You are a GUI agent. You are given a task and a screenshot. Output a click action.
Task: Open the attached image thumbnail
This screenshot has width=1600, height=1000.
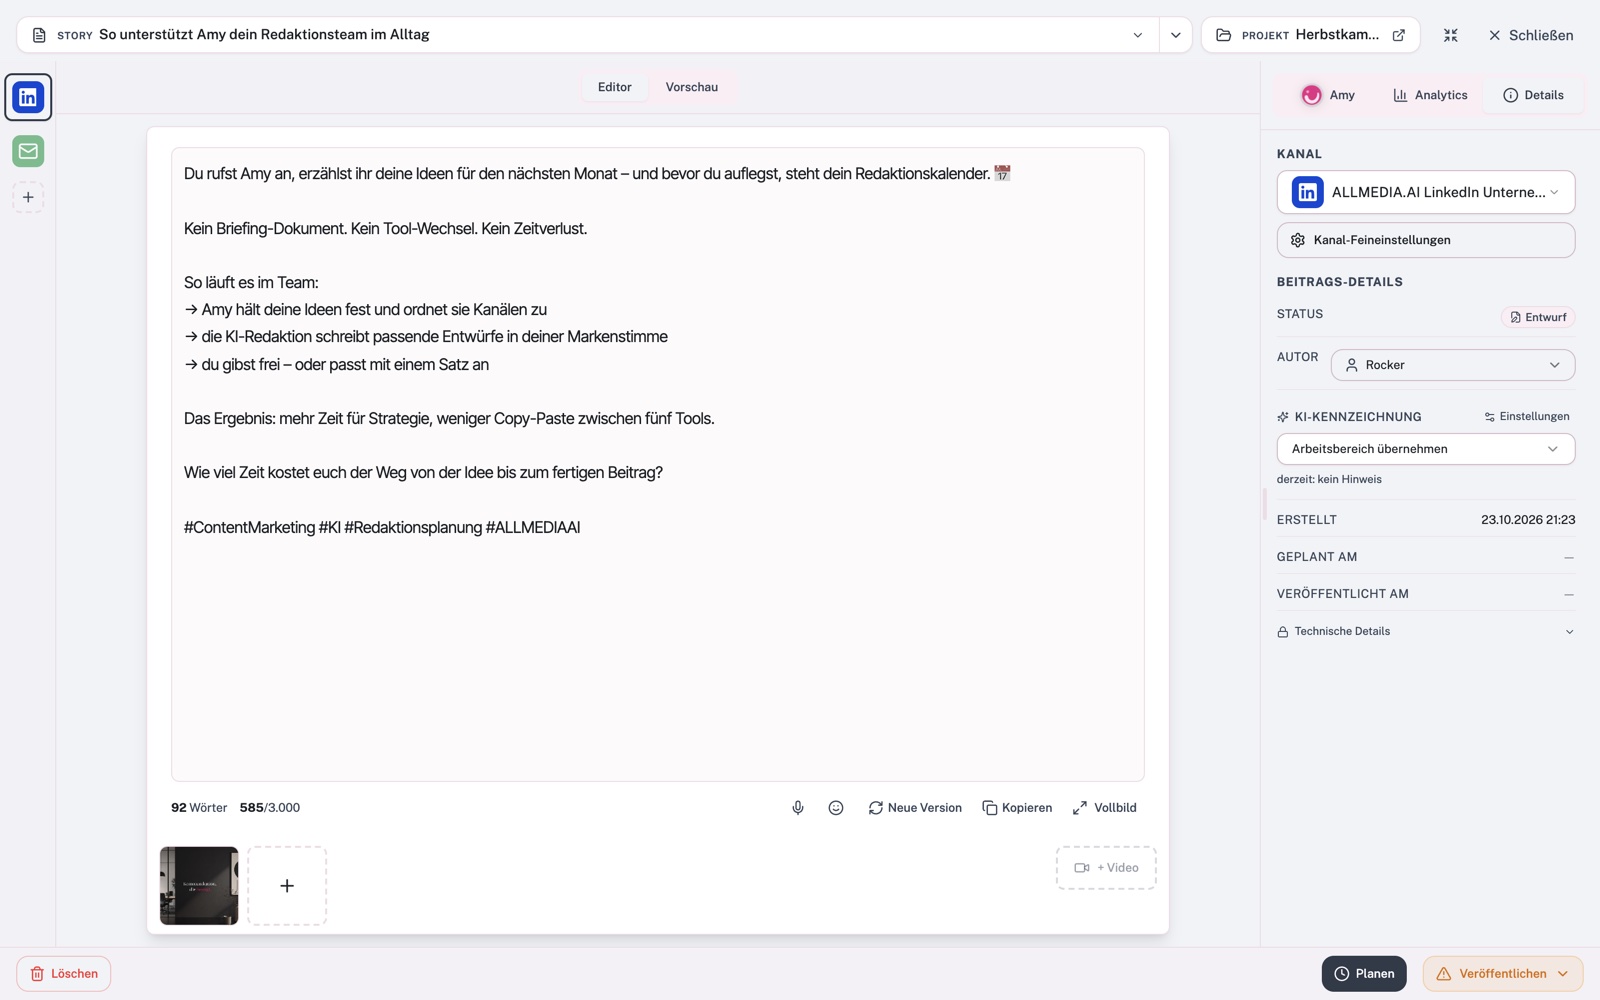coord(199,886)
